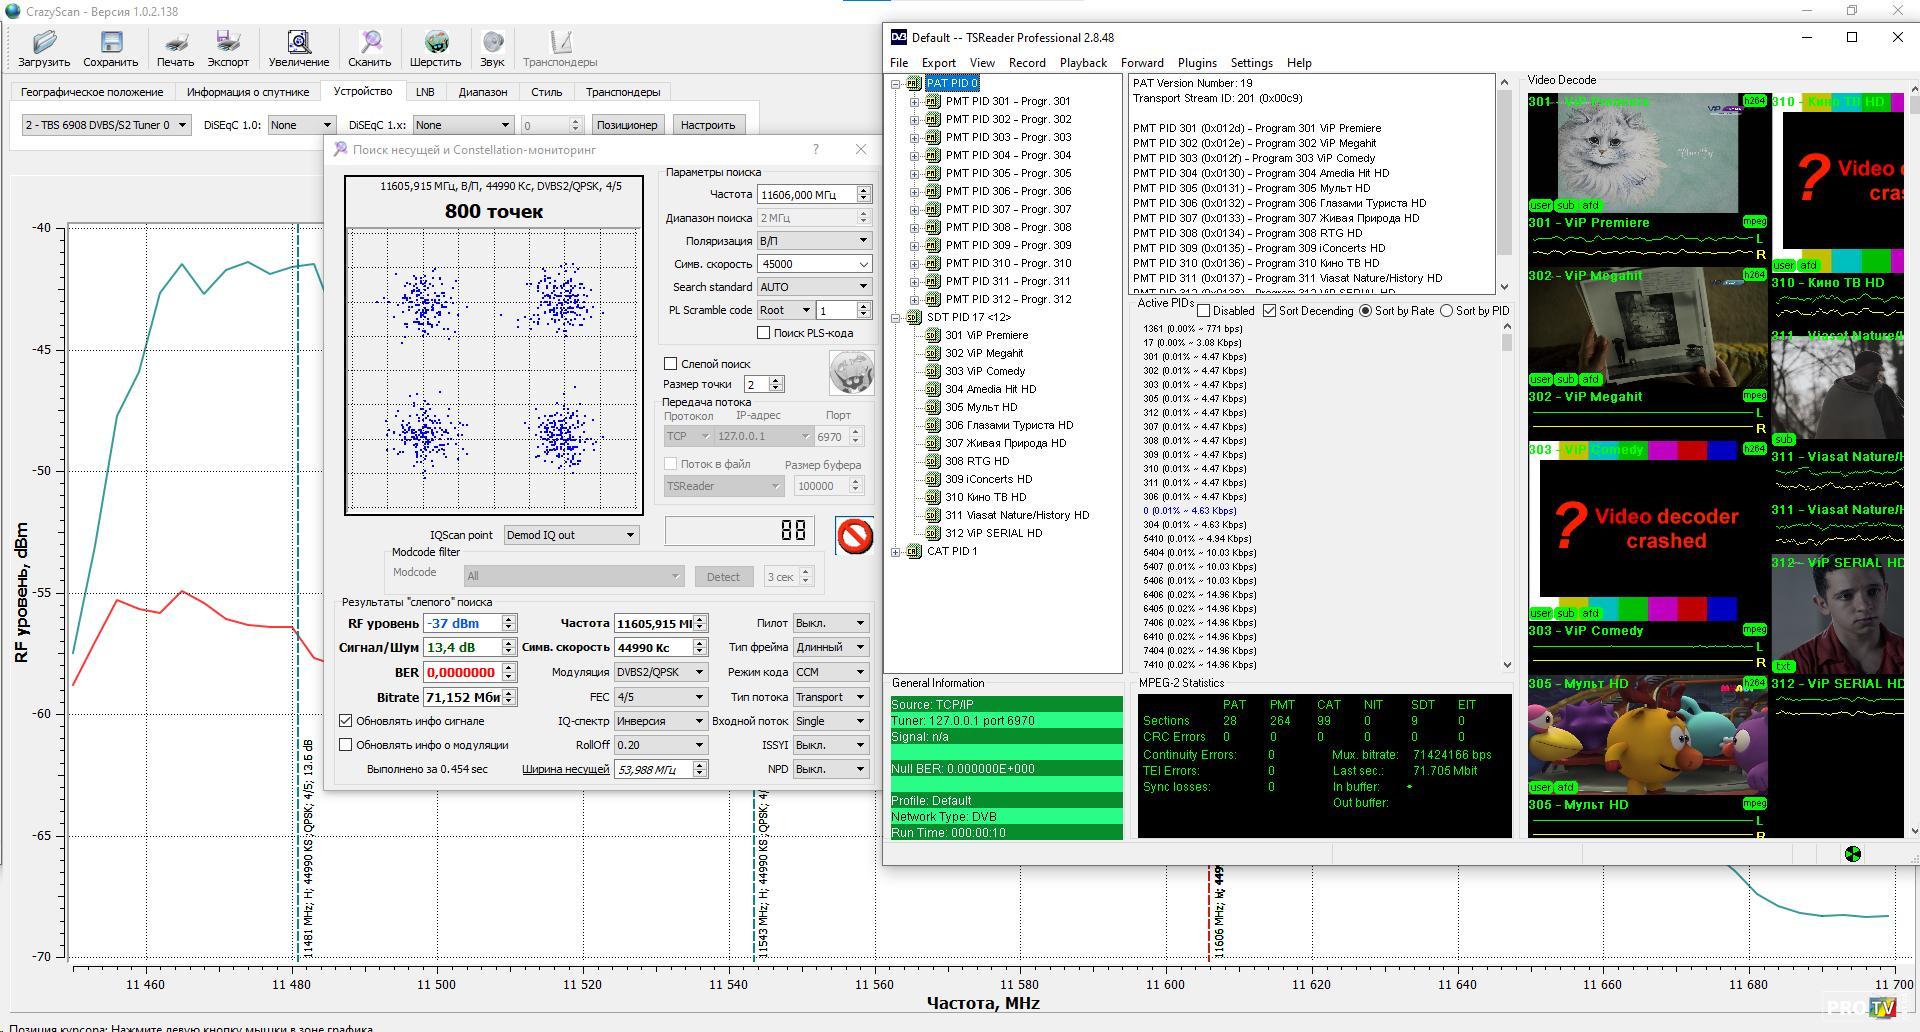Click the Настроить button
Image resolution: width=1920 pixels, height=1032 pixels.
tap(708, 125)
